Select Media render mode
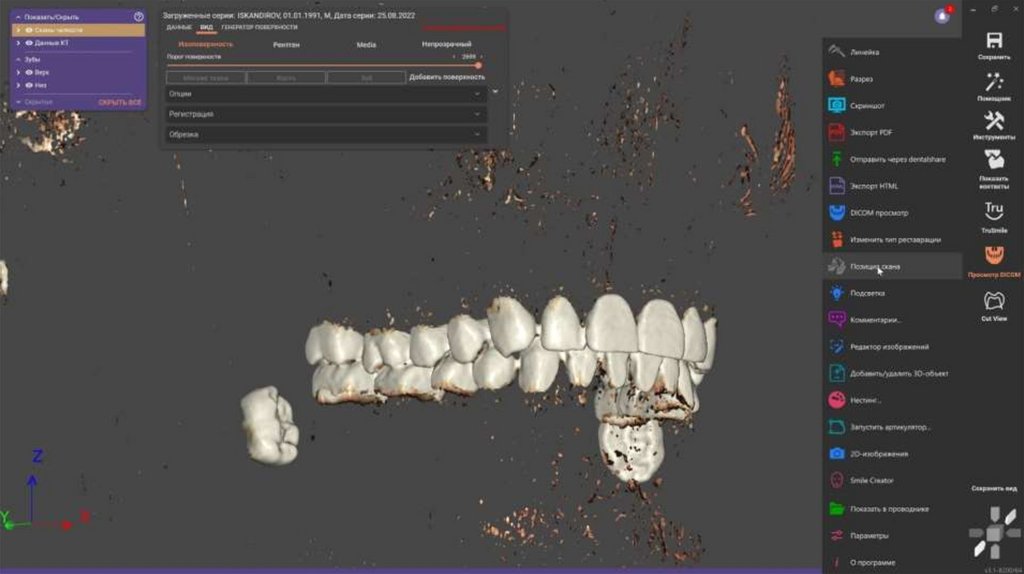The width and height of the screenshot is (1024, 574). (366, 45)
